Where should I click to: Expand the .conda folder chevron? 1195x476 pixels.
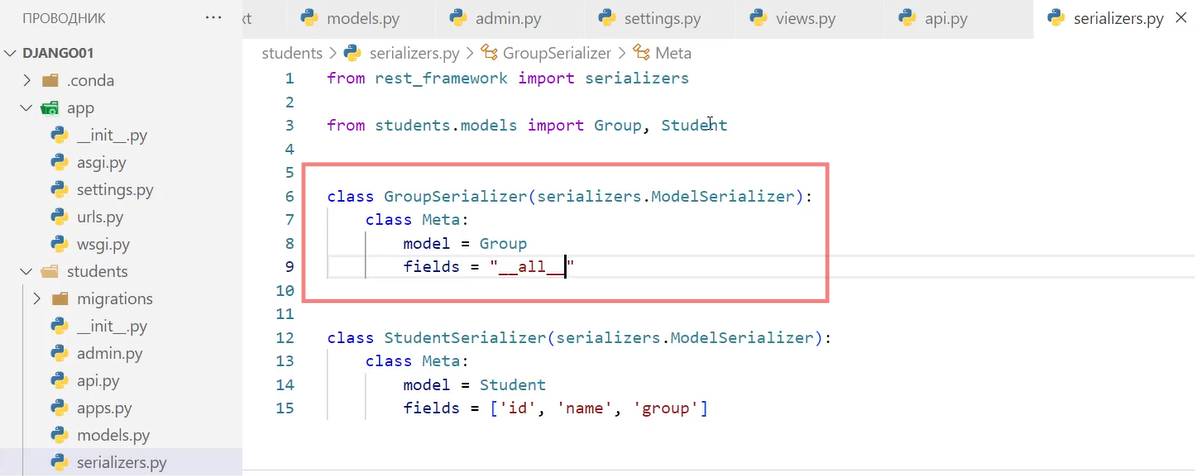pyautogui.click(x=28, y=81)
